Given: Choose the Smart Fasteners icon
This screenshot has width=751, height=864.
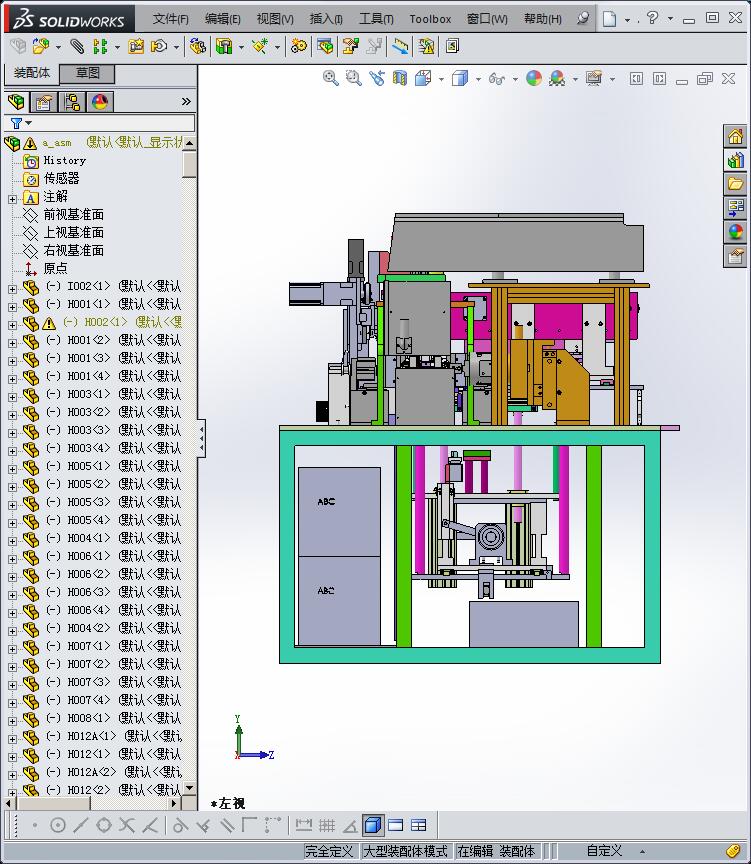Looking at the screenshot, I should (136, 46).
